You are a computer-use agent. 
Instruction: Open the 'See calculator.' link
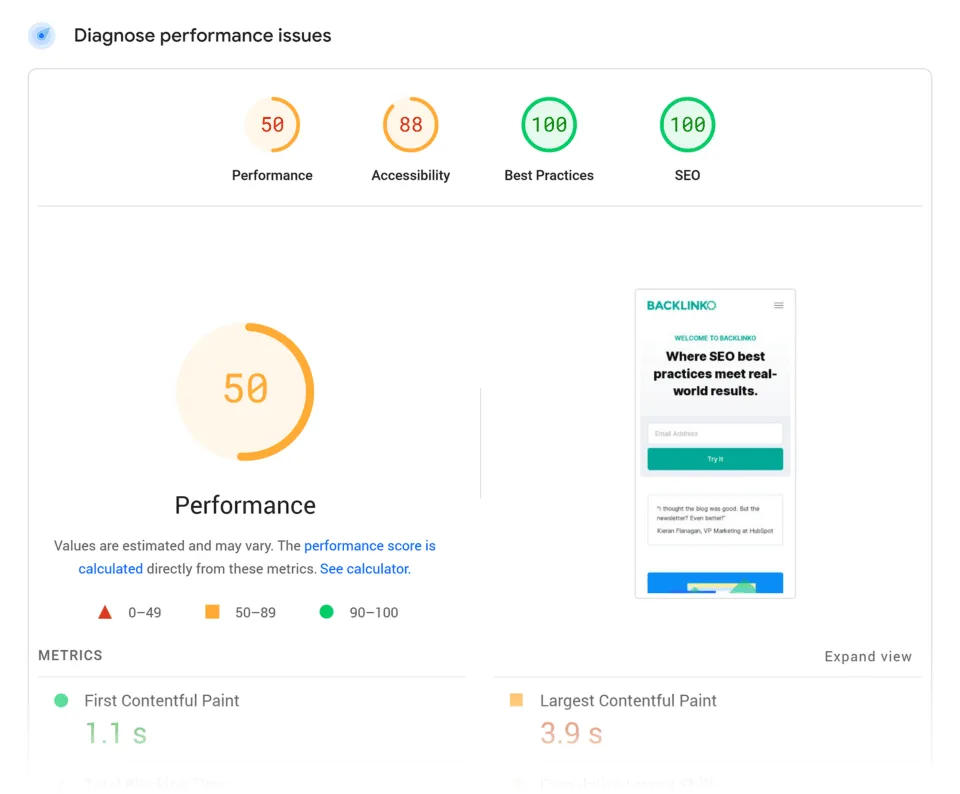(x=366, y=569)
